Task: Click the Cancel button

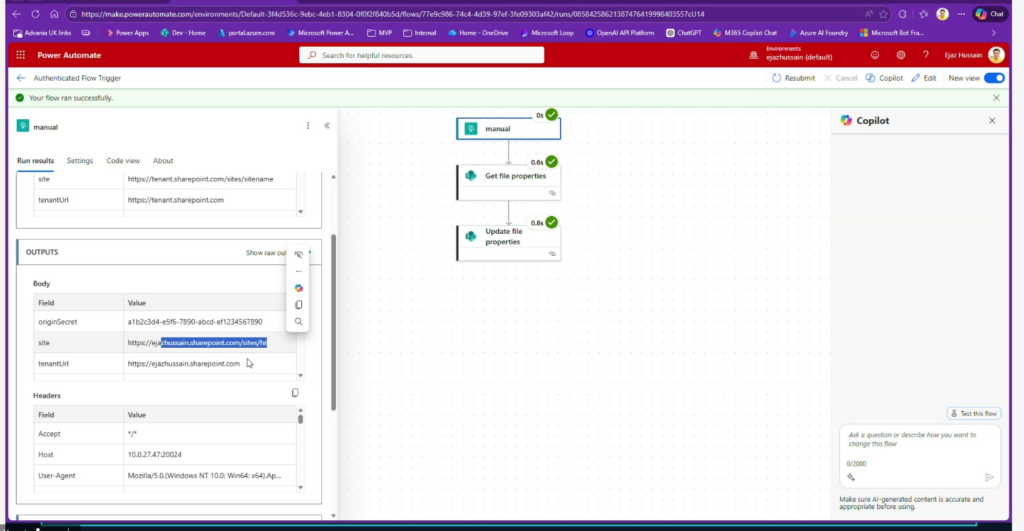Action: 840,78
